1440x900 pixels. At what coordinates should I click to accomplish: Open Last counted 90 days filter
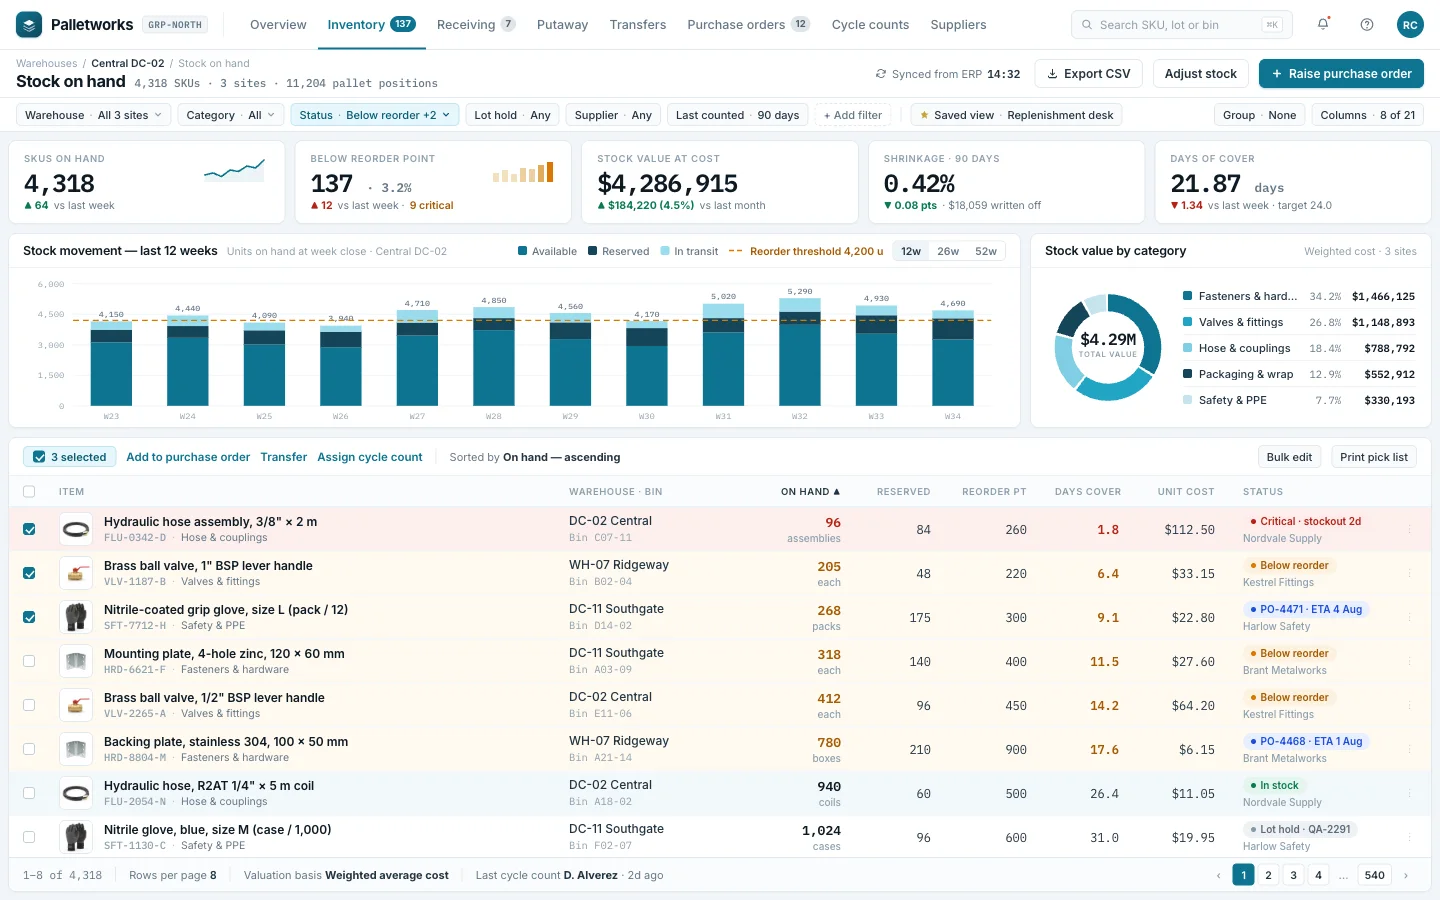pyautogui.click(x=737, y=115)
